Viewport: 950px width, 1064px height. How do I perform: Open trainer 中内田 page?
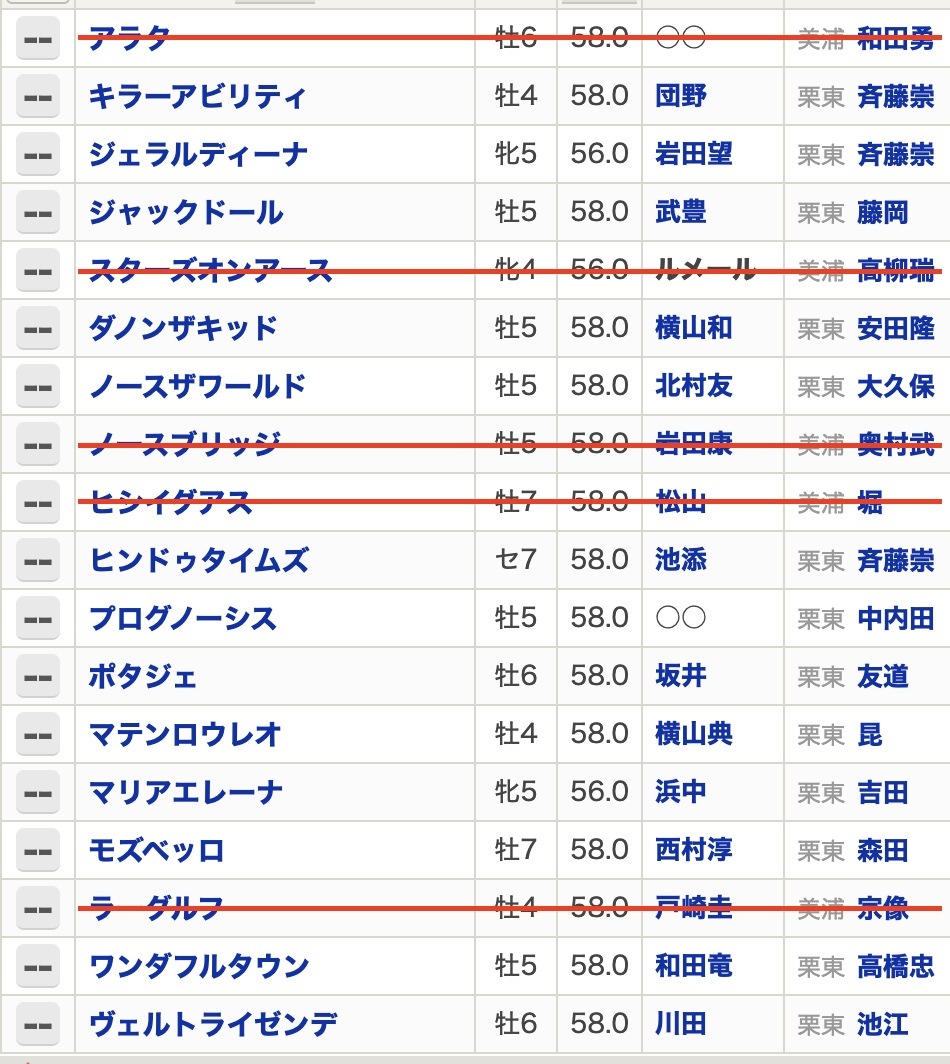coord(896,619)
